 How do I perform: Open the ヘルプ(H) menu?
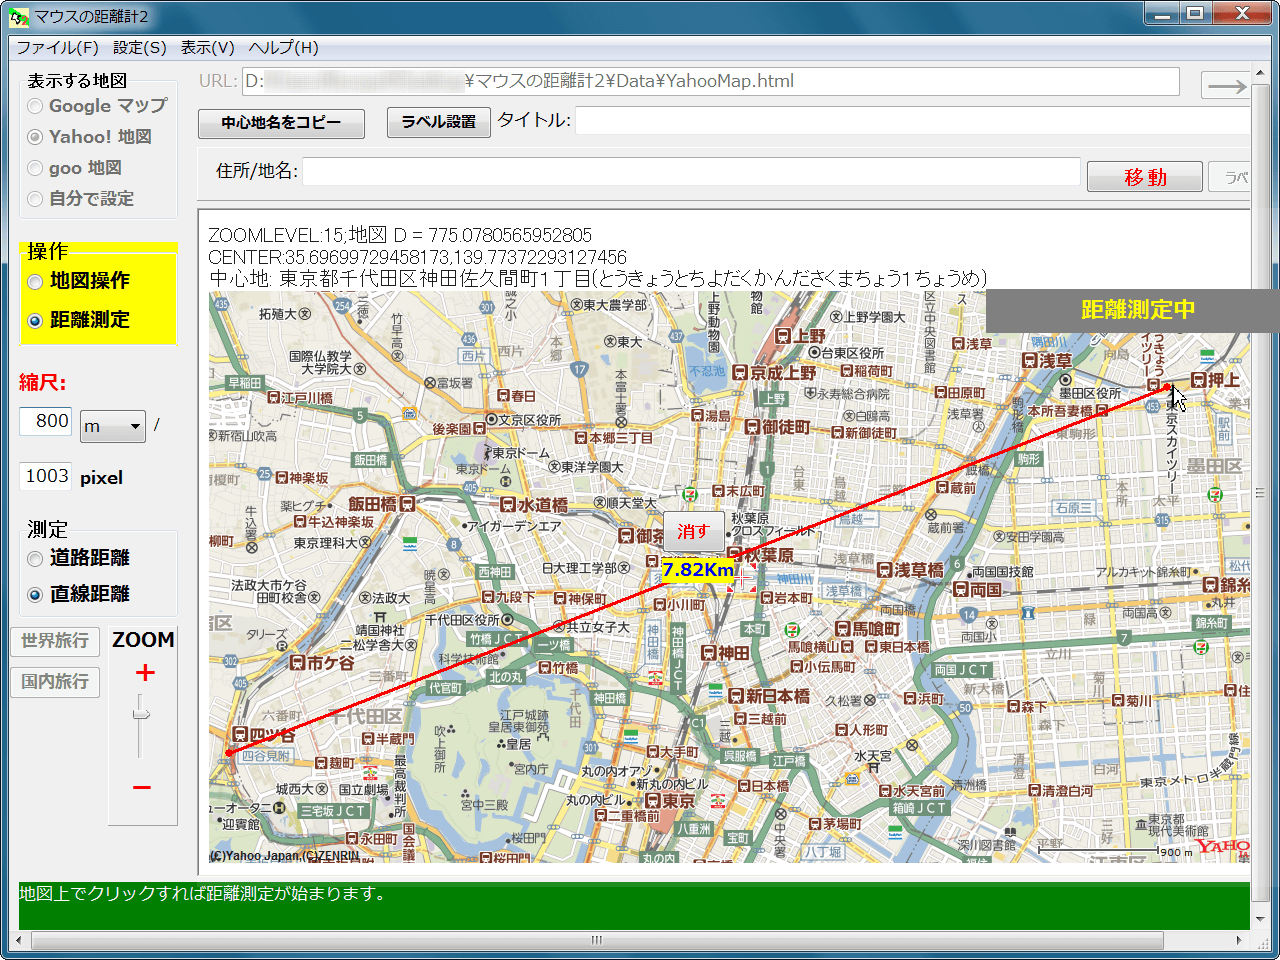click(x=283, y=47)
